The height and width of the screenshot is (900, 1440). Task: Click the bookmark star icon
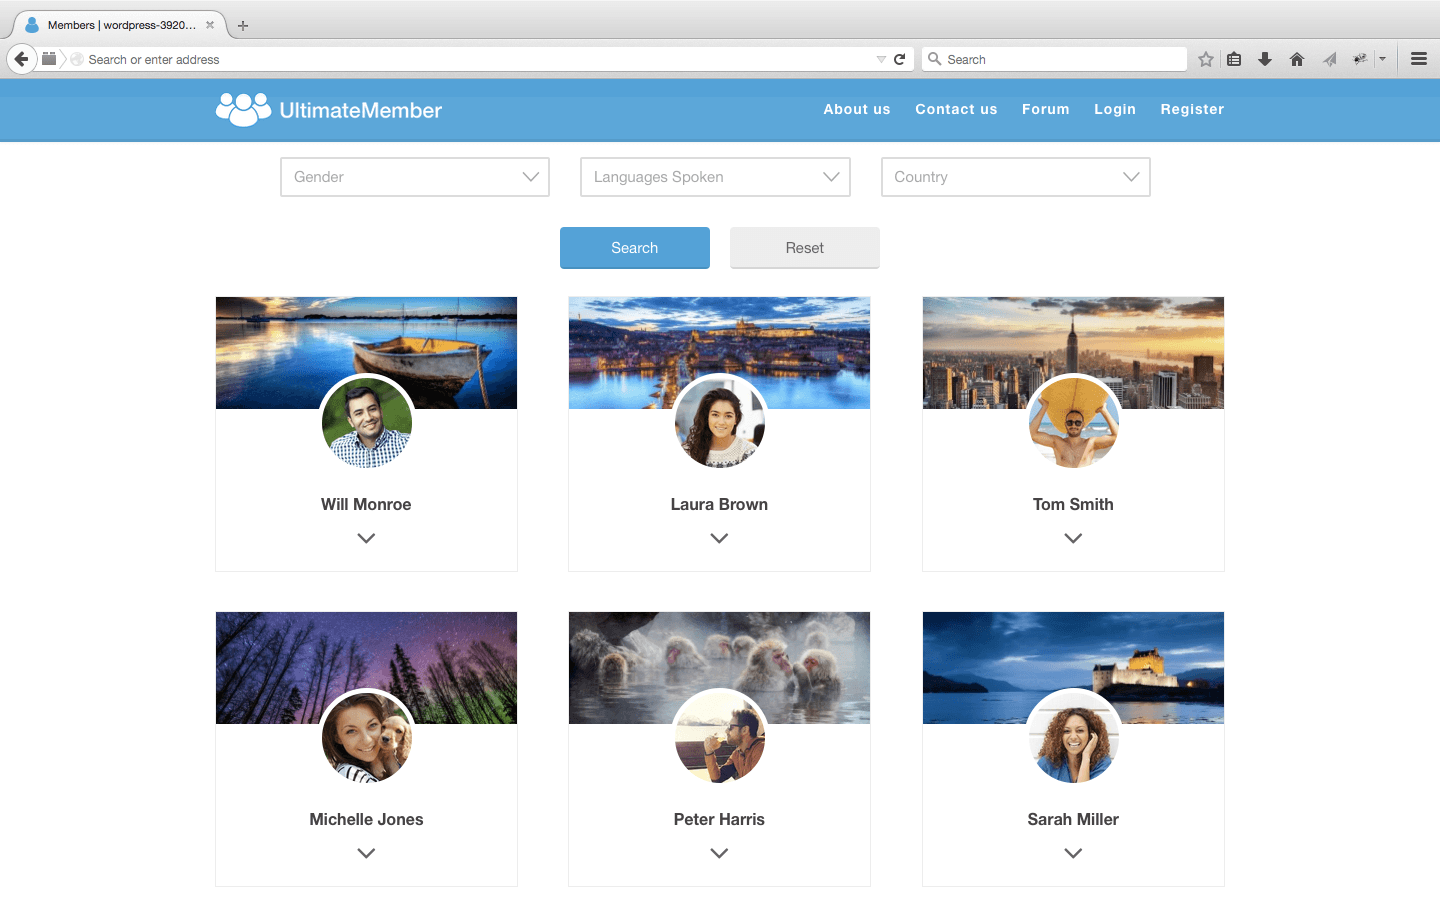(x=1205, y=59)
